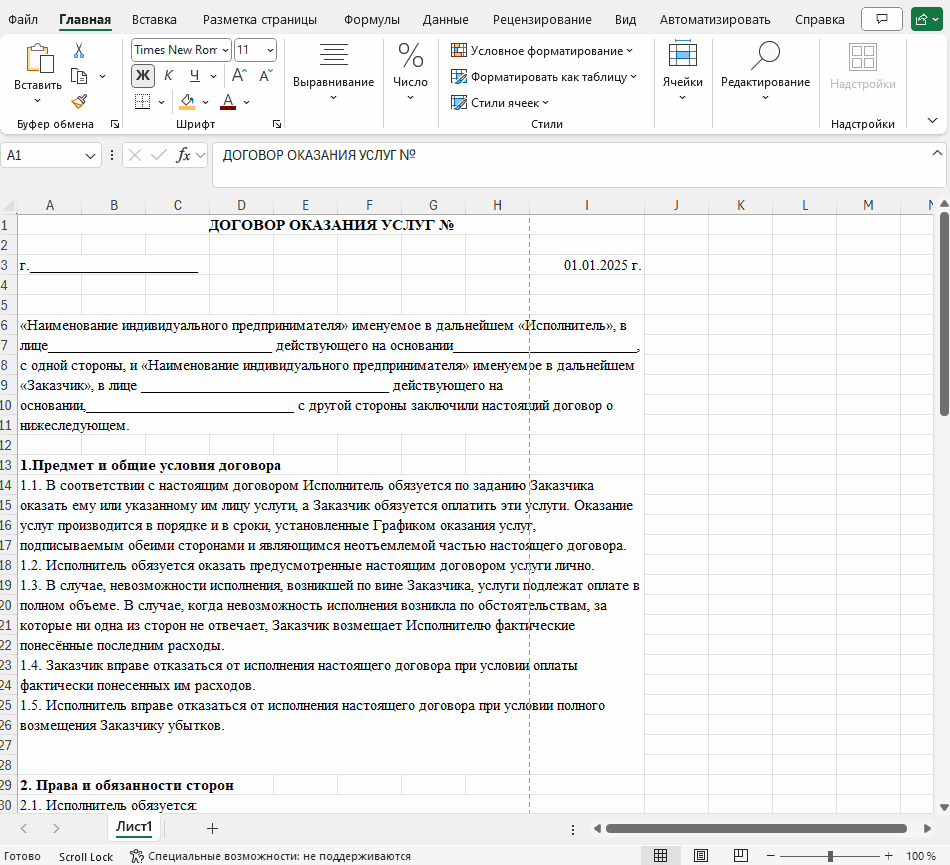Click the borders icon in font group
This screenshot has width=950, height=865.
pos(143,101)
